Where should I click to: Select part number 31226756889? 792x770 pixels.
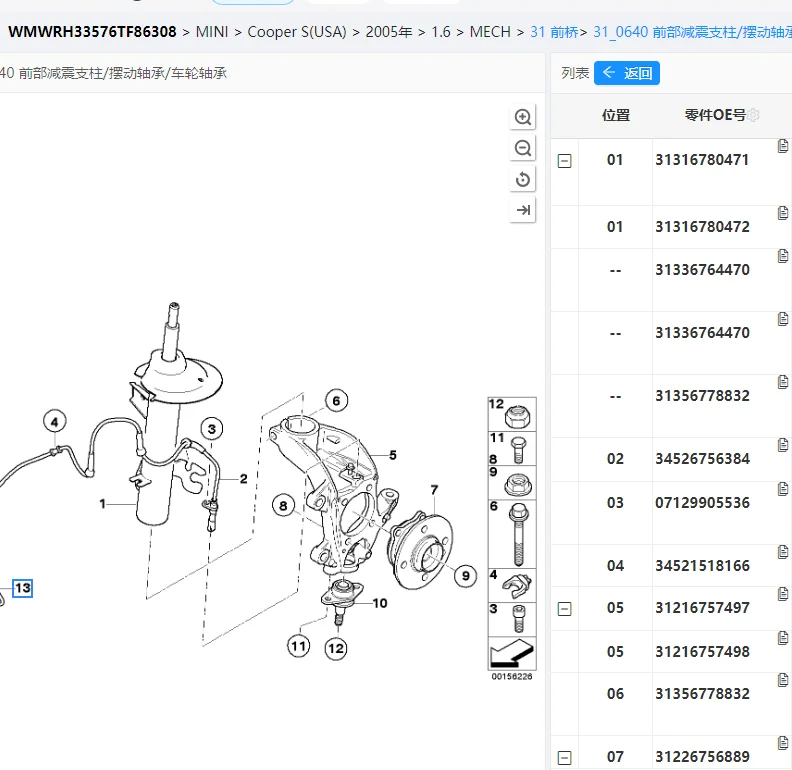tap(702, 757)
